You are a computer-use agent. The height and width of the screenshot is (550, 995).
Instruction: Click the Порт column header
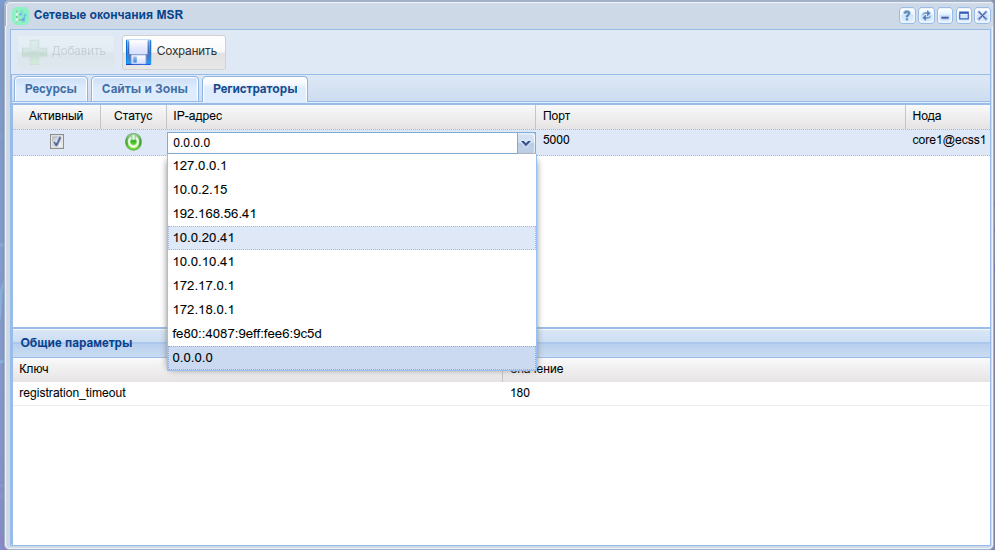point(720,116)
